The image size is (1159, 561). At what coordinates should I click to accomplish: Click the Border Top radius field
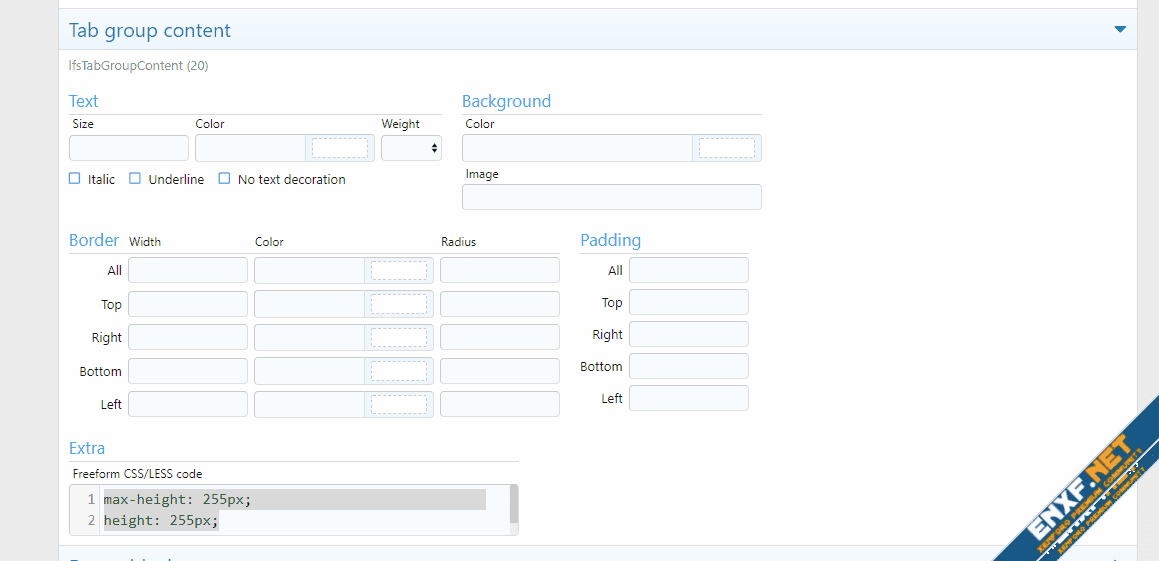tap(499, 304)
